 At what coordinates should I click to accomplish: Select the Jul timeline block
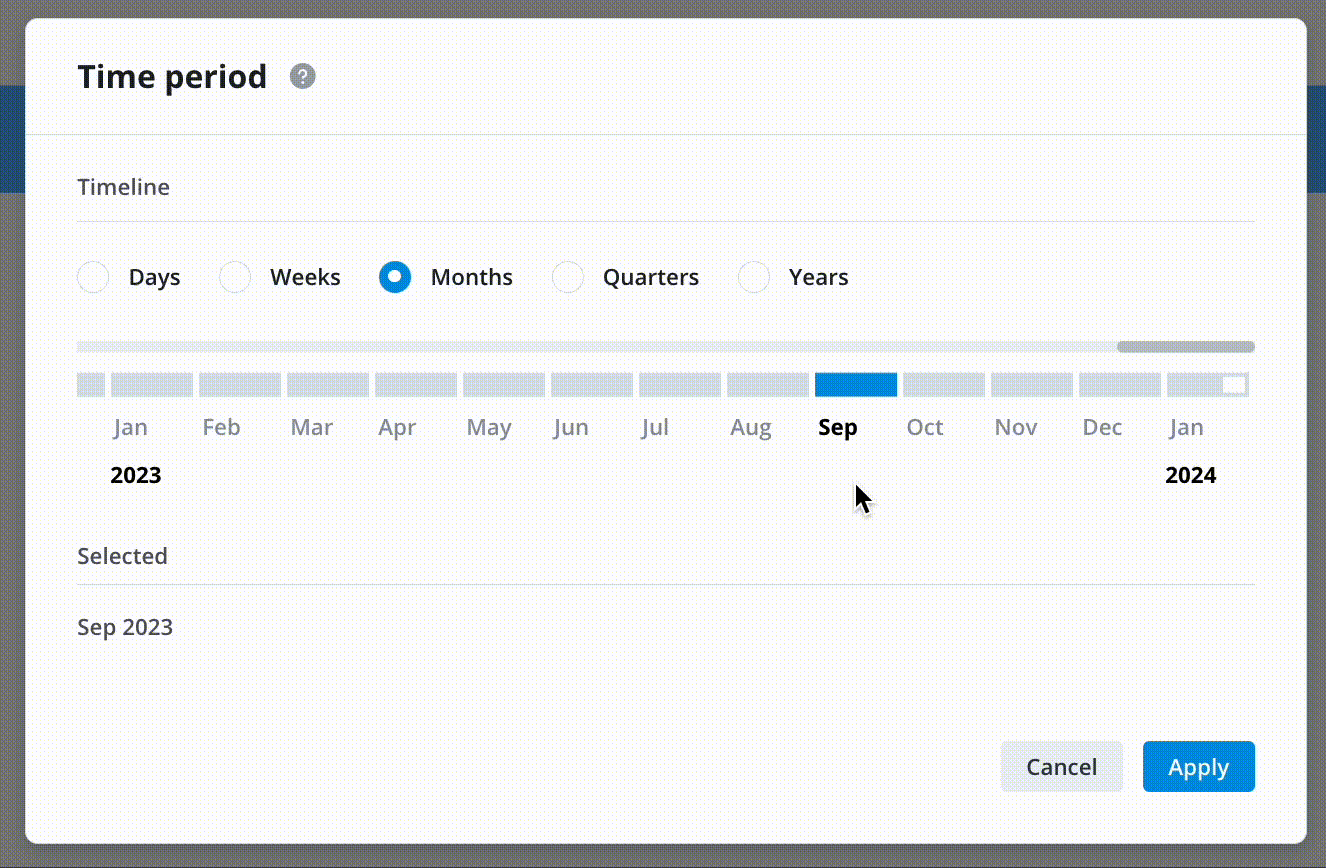(680, 385)
